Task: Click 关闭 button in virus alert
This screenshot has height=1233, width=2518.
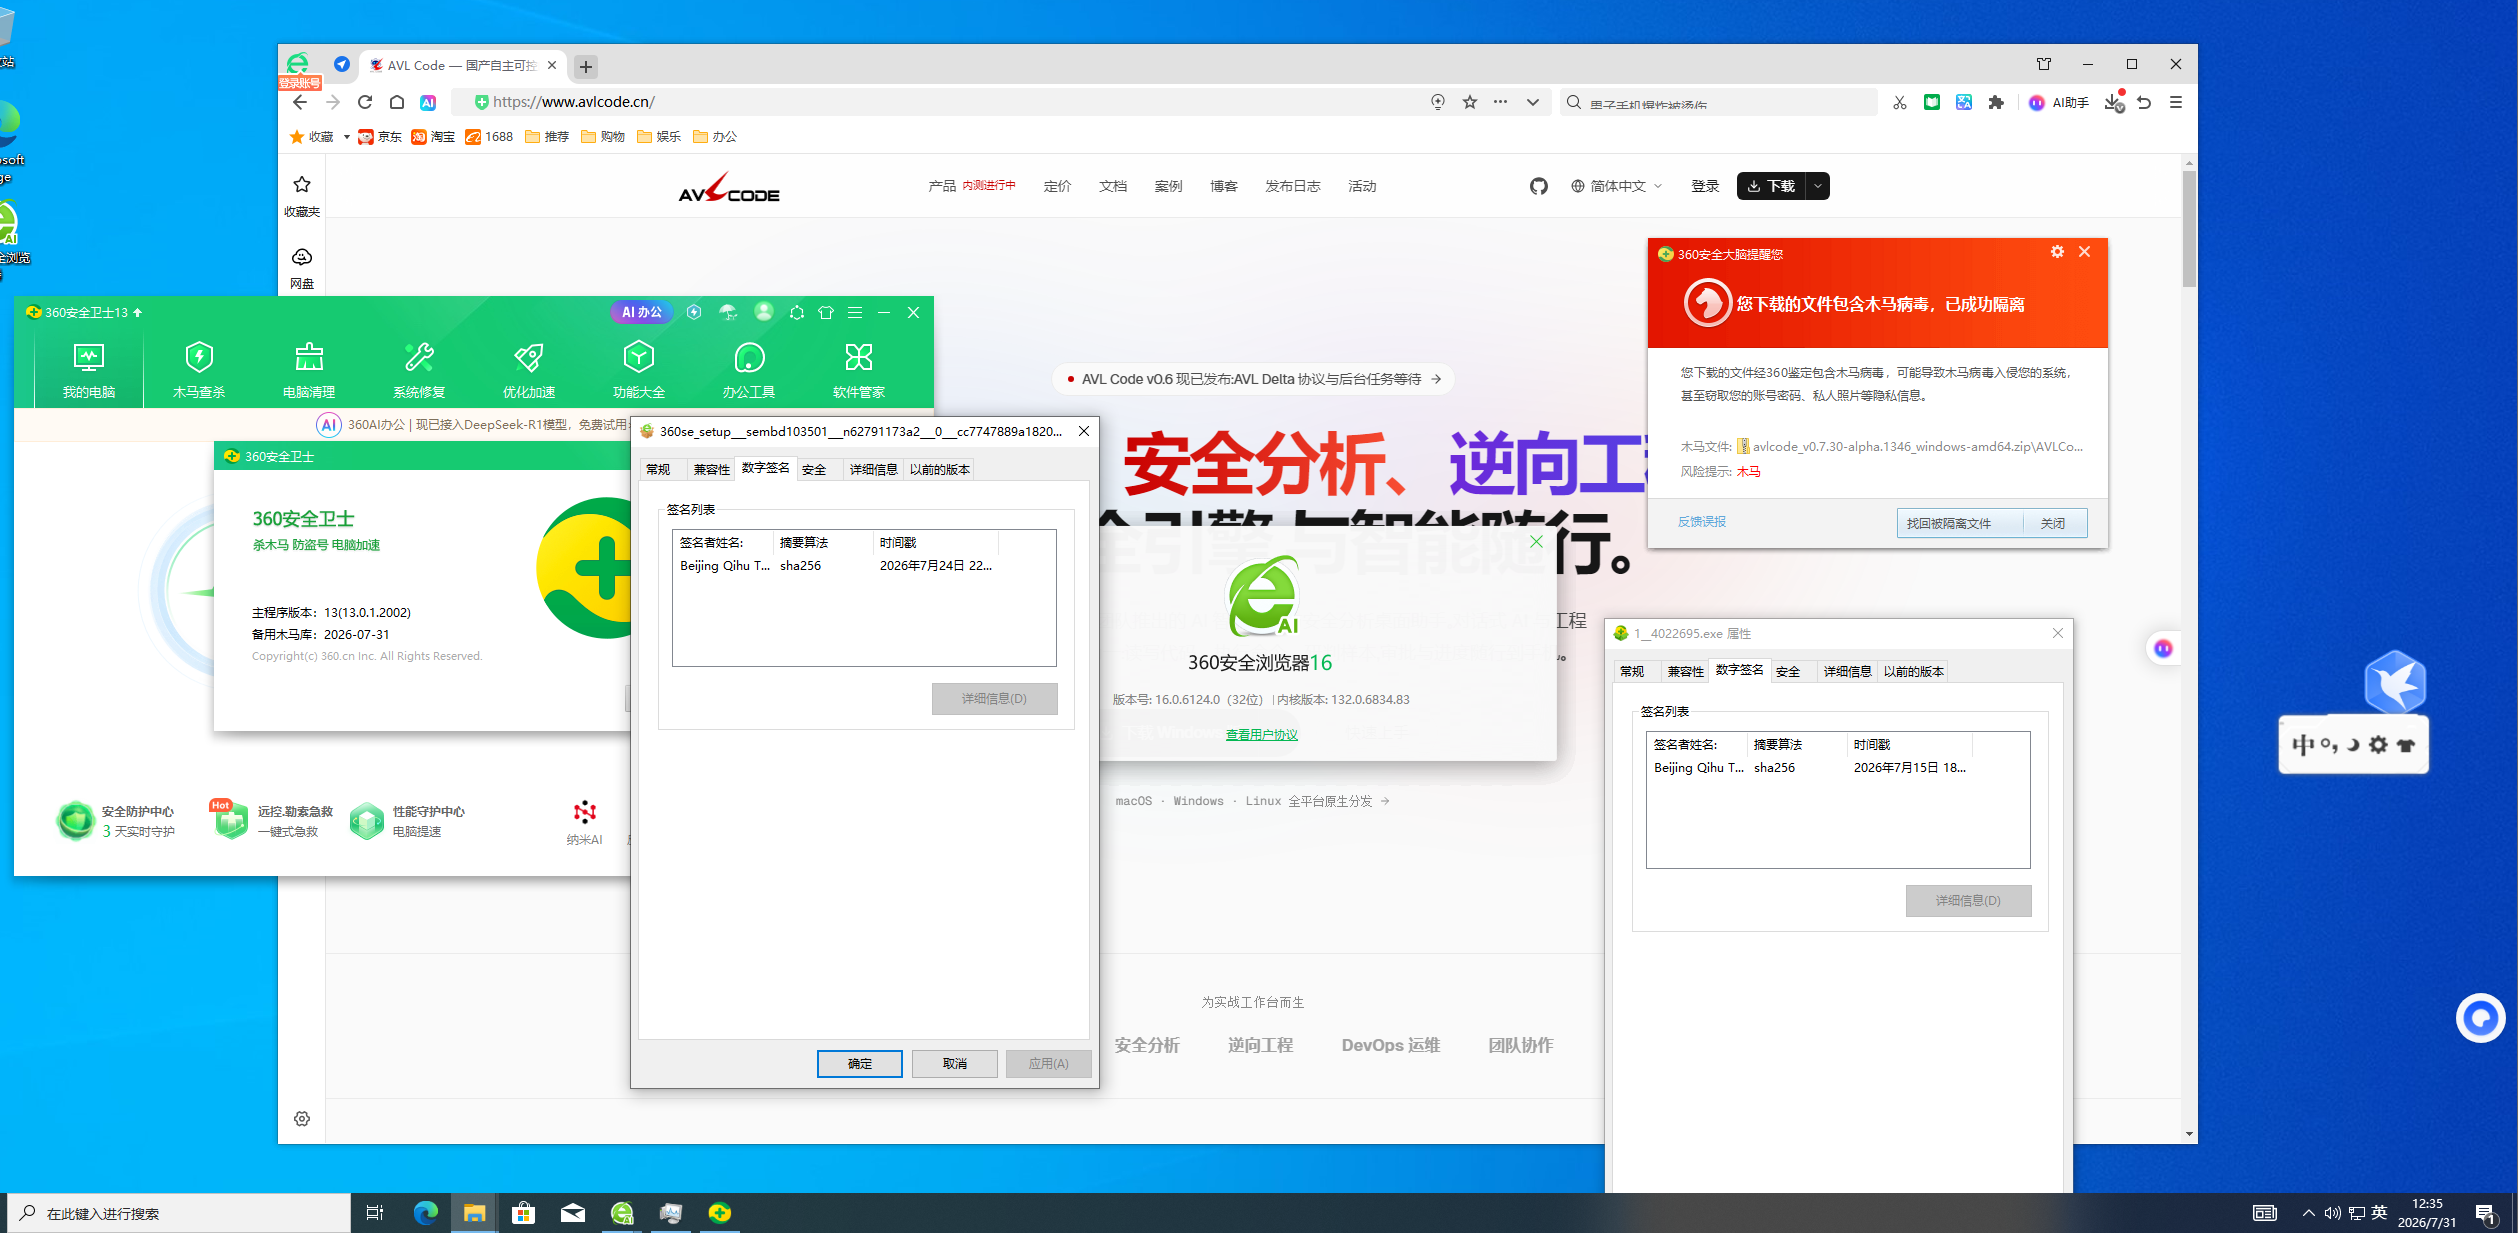Action: 2053,523
